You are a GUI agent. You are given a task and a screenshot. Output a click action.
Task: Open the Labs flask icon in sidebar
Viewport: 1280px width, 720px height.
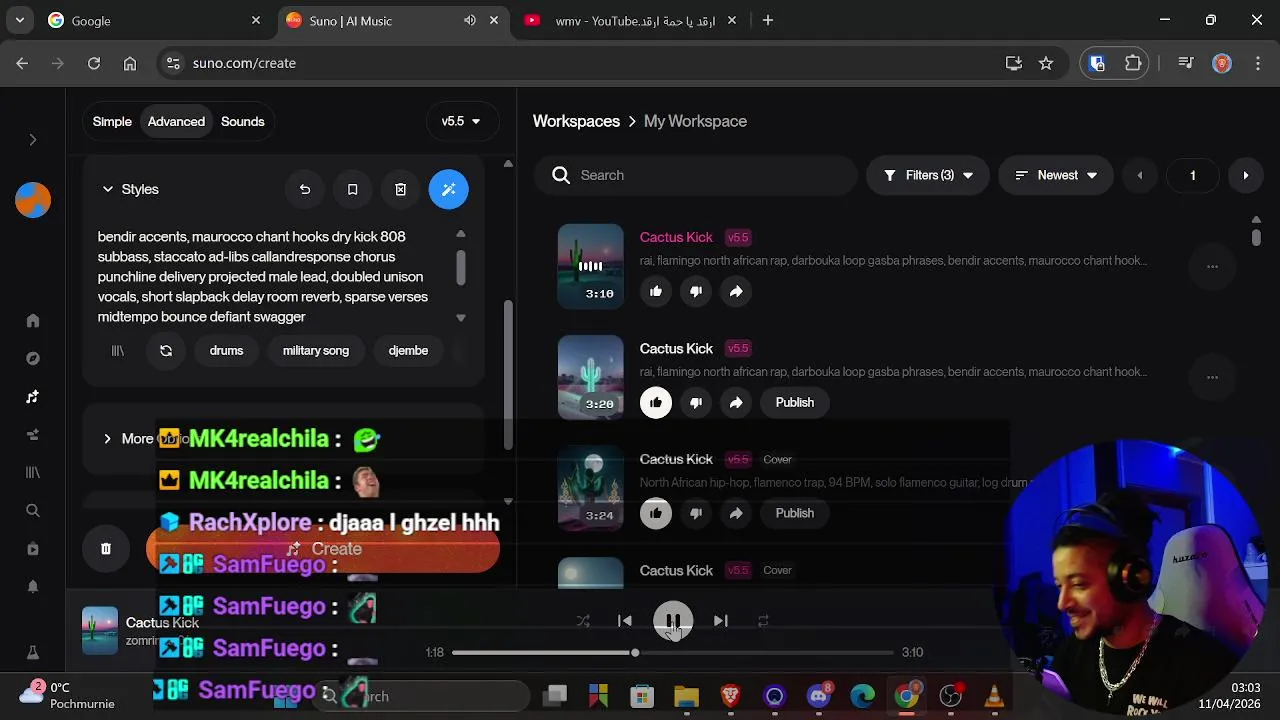[x=33, y=653]
